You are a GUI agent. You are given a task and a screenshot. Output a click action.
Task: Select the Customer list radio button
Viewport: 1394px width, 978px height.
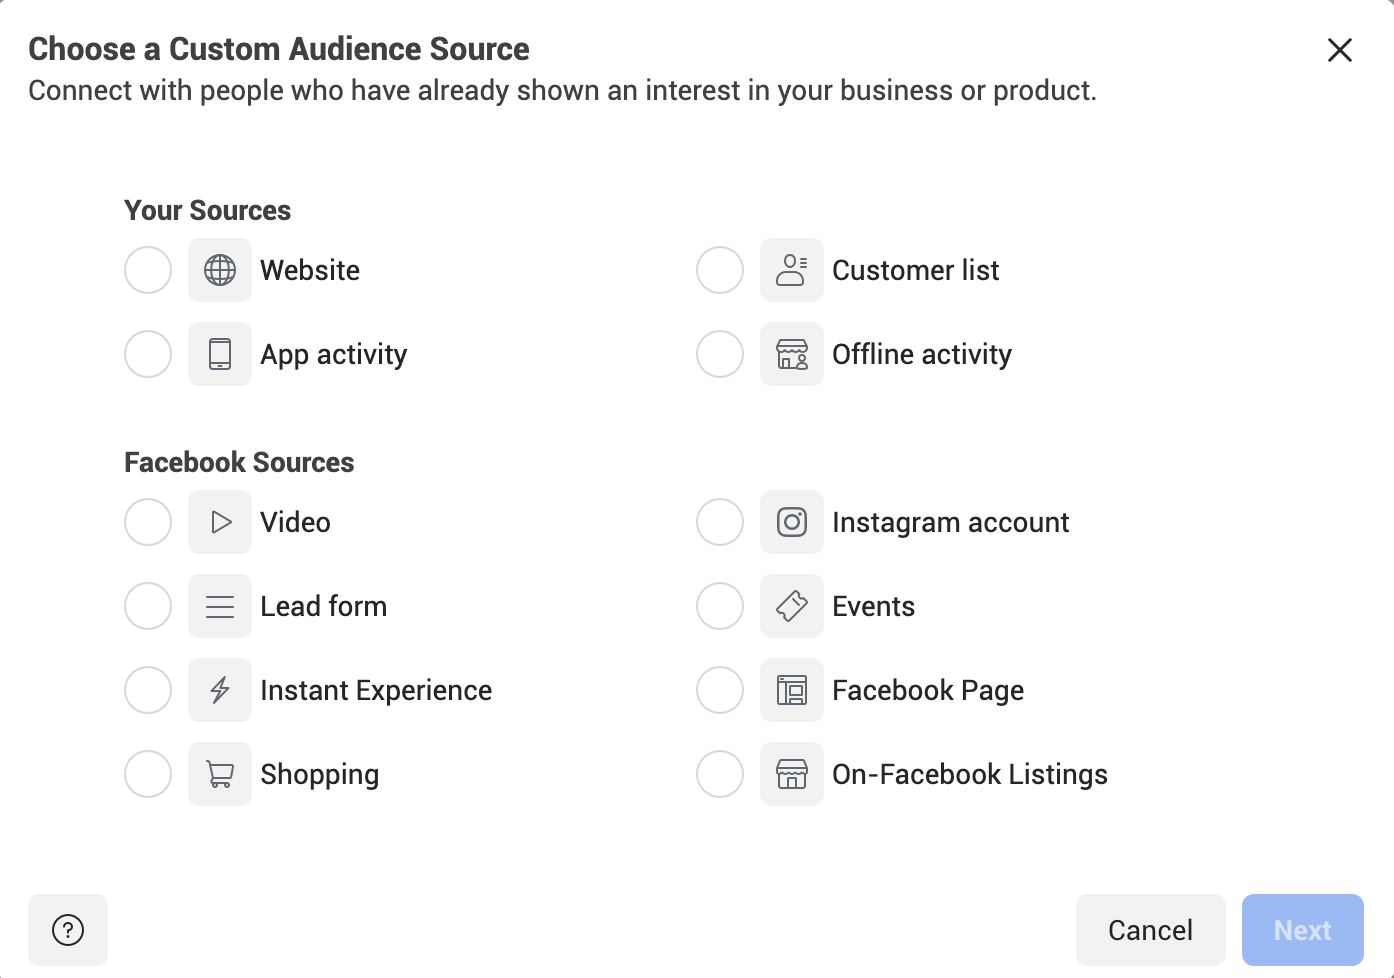pos(720,270)
